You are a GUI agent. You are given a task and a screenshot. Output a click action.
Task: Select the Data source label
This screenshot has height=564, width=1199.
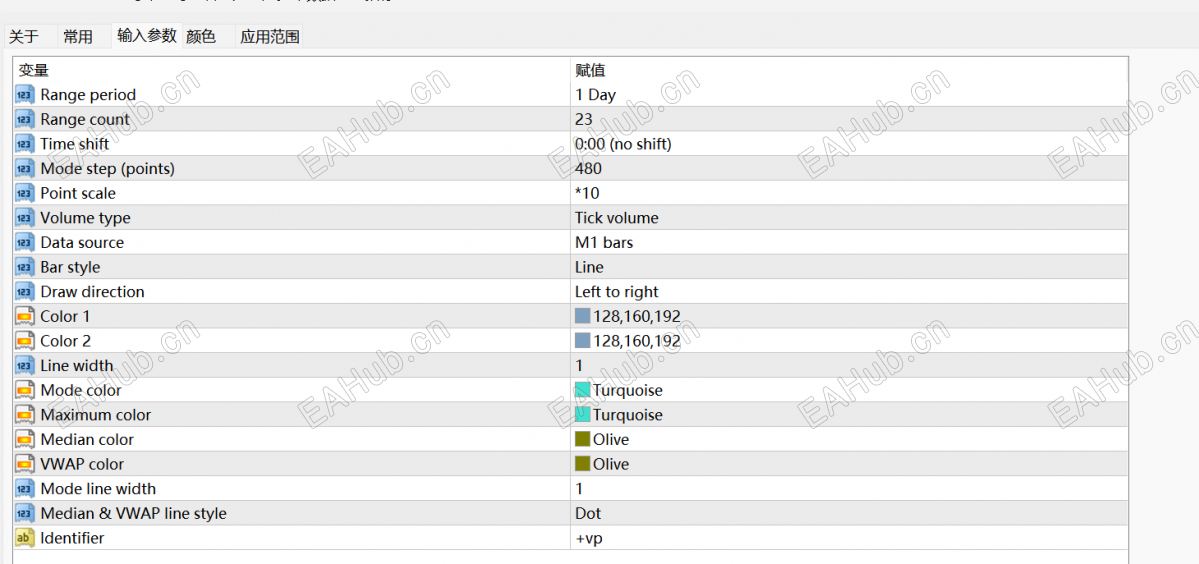[x=82, y=242]
